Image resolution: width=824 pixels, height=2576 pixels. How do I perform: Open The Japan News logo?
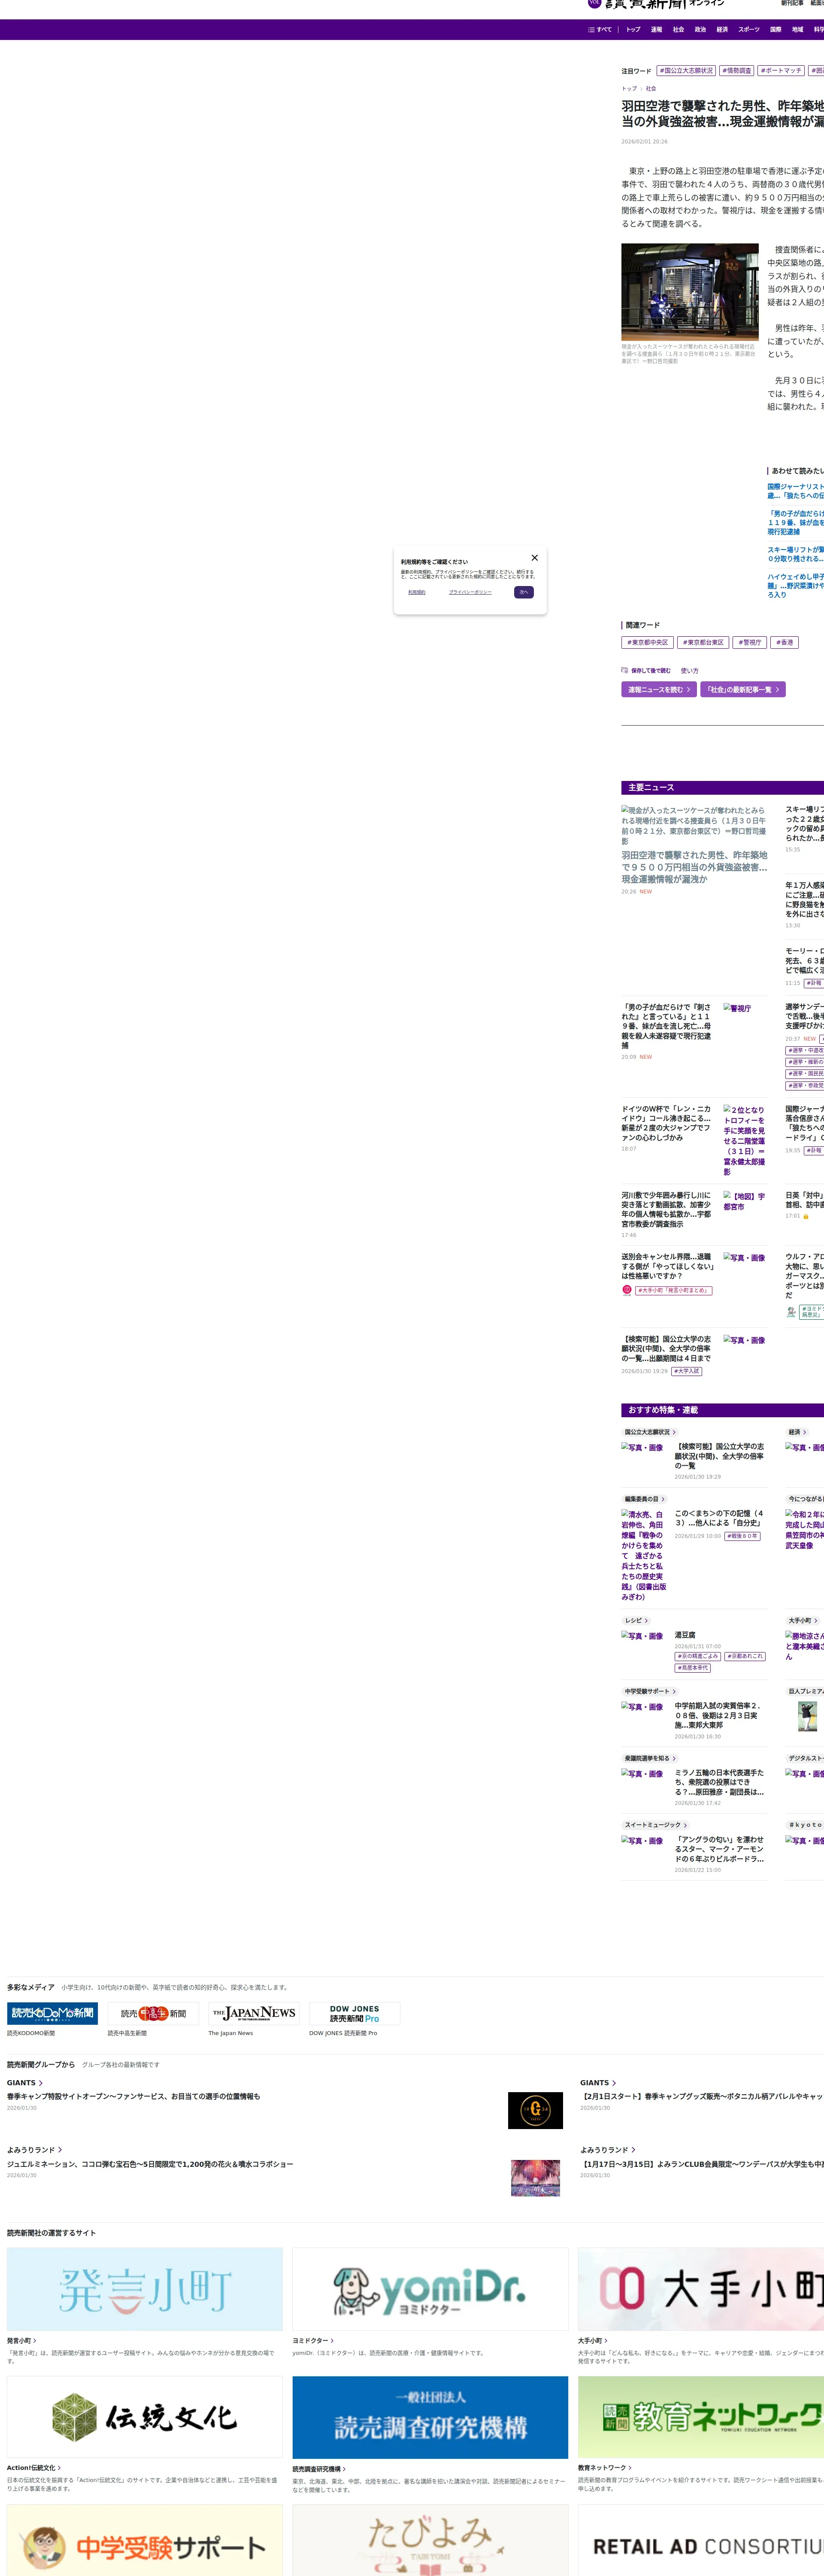(254, 2013)
